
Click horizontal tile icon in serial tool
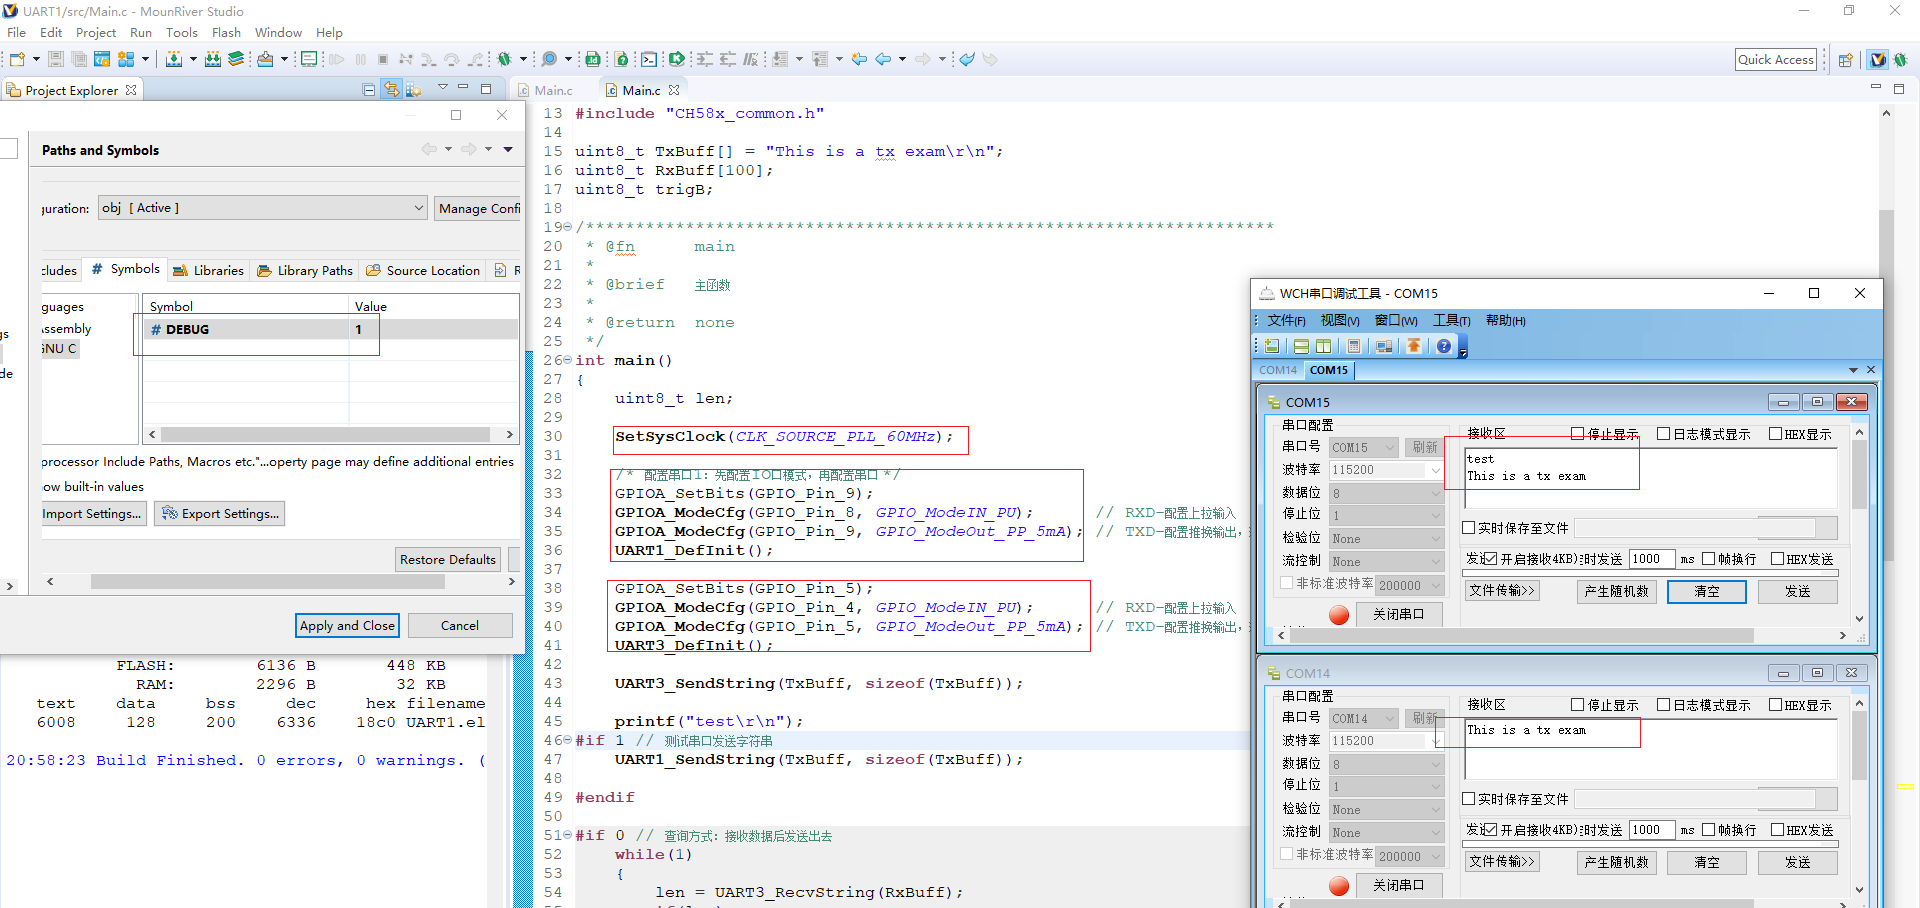1301,346
